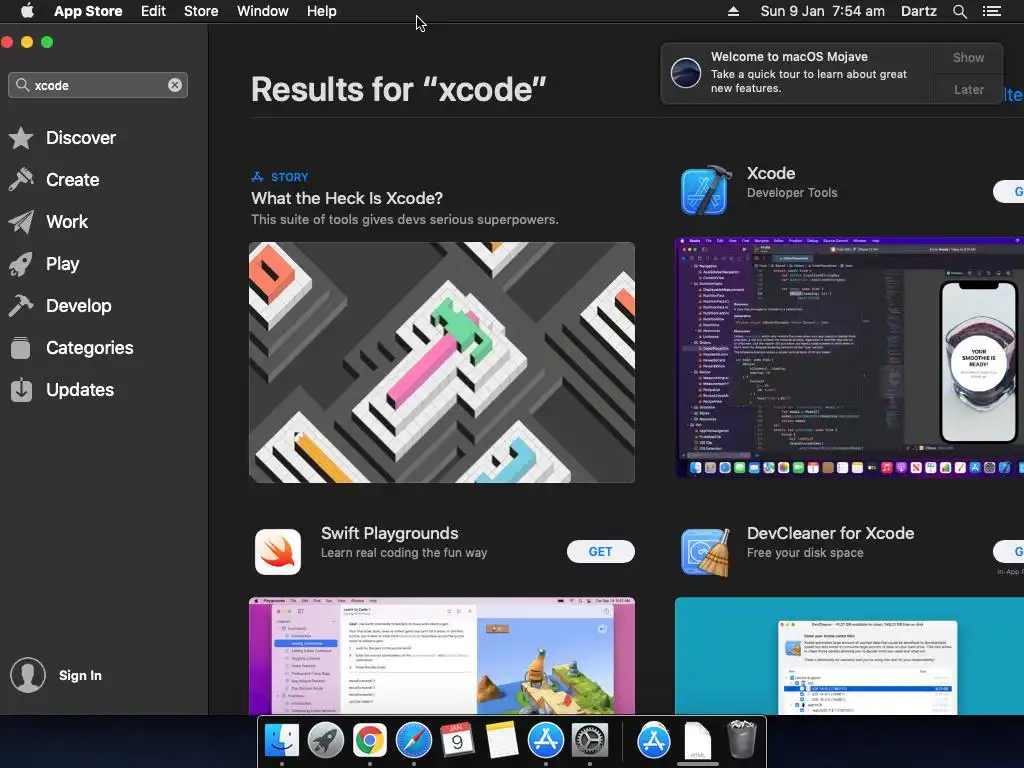This screenshot has height=768, width=1024.
Task: Click the Swift Playgrounds title
Action: [390, 533]
